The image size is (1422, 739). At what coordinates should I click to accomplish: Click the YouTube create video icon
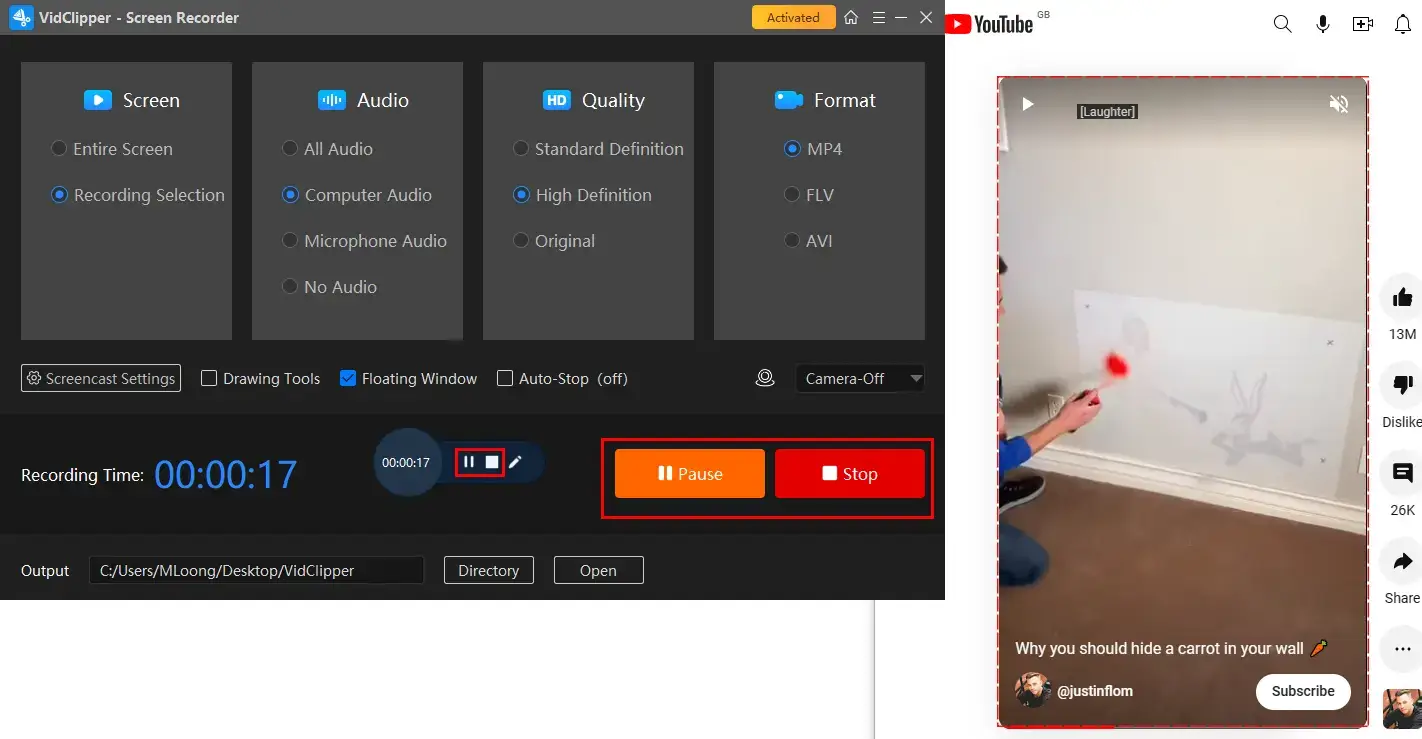(x=1363, y=24)
